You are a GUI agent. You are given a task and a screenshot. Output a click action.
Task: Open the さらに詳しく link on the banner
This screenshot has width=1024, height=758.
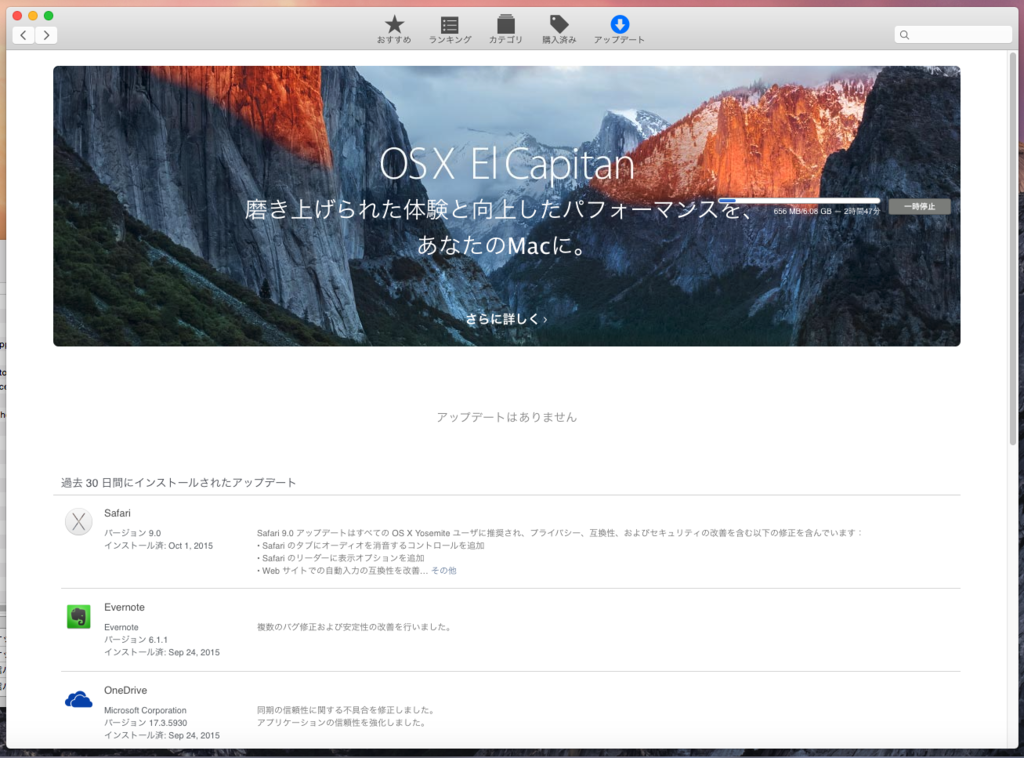tap(507, 319)
